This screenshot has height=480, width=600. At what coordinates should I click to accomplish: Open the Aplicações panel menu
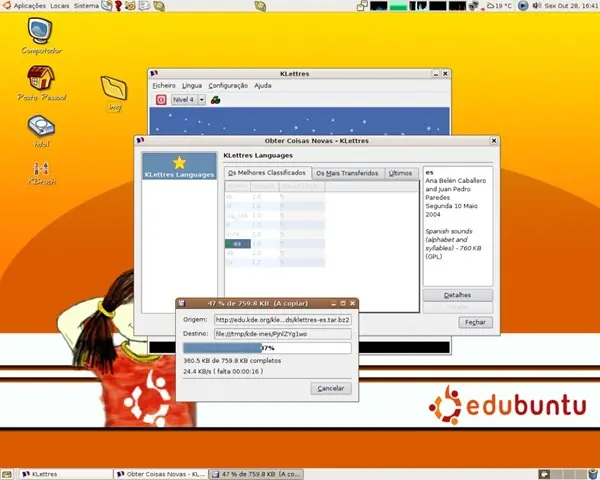[29, 6]
